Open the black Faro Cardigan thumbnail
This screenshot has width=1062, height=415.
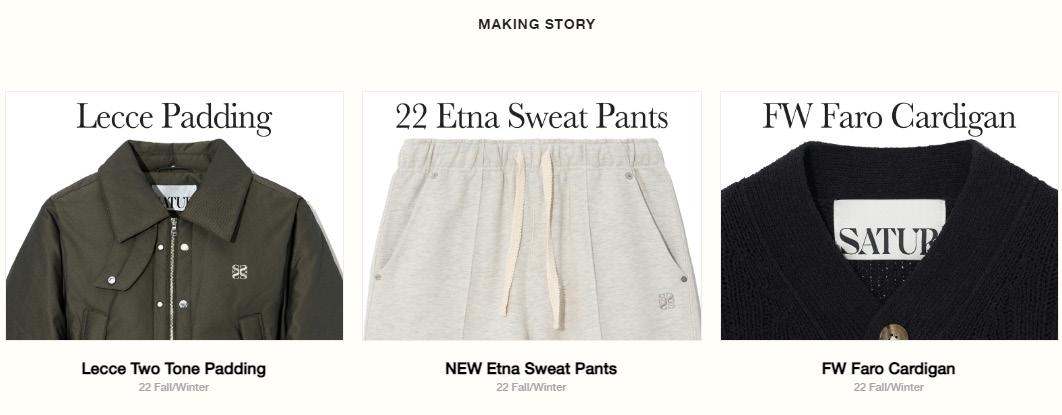pos(889,216)
